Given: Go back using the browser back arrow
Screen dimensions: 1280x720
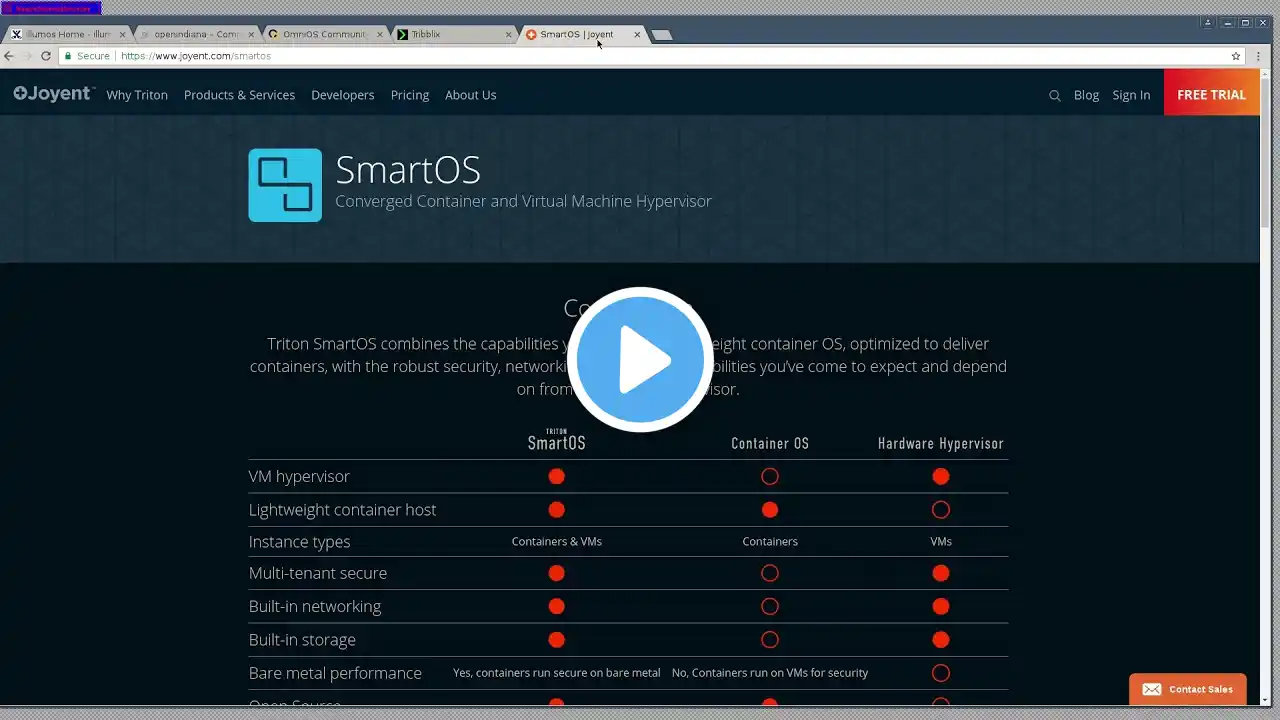Looking at the screenshot, I should pos(9,56).
